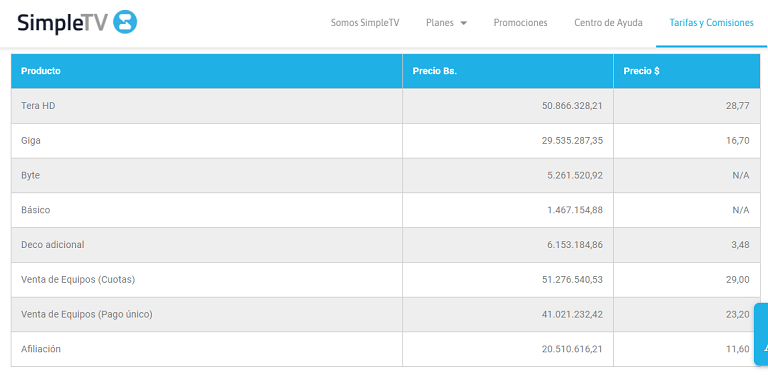Click the SimpleTV wordmark text
This screenshot has width=768, height=375.
[62, 23]
